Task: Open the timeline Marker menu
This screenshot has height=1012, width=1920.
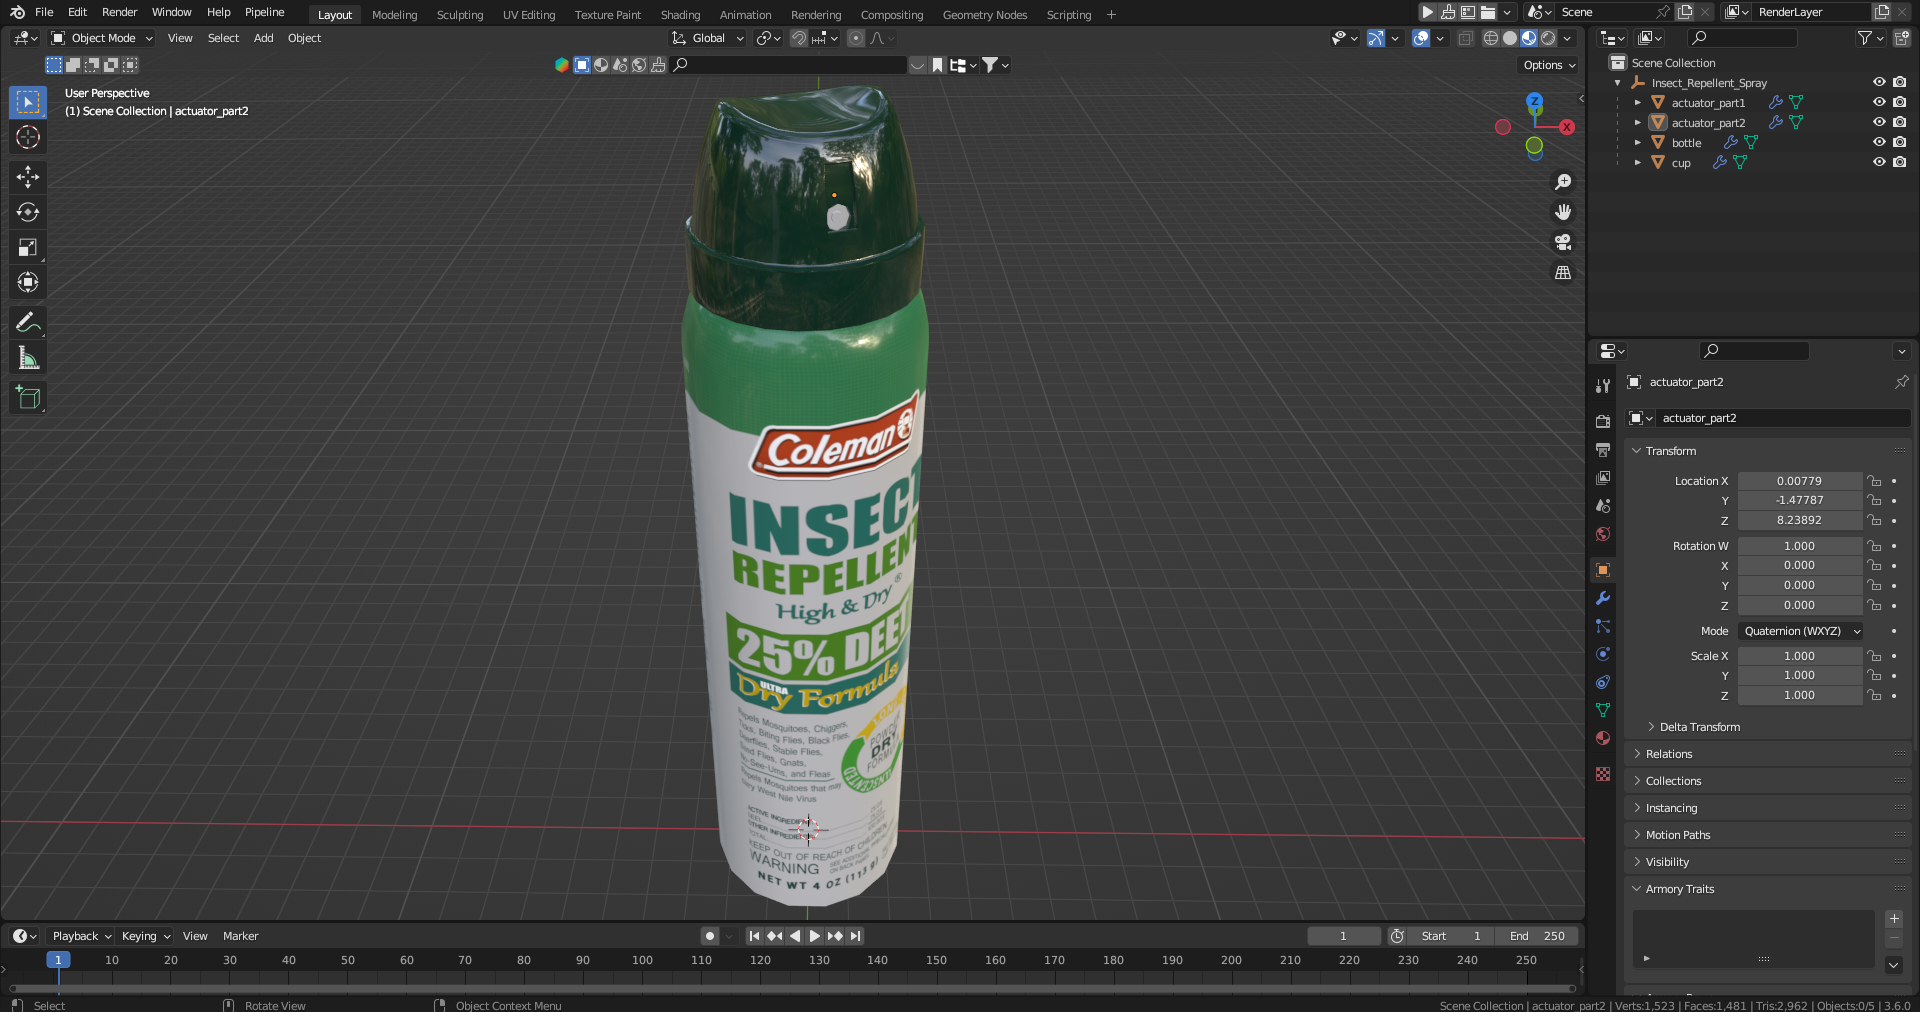Action: pos(240,936)
